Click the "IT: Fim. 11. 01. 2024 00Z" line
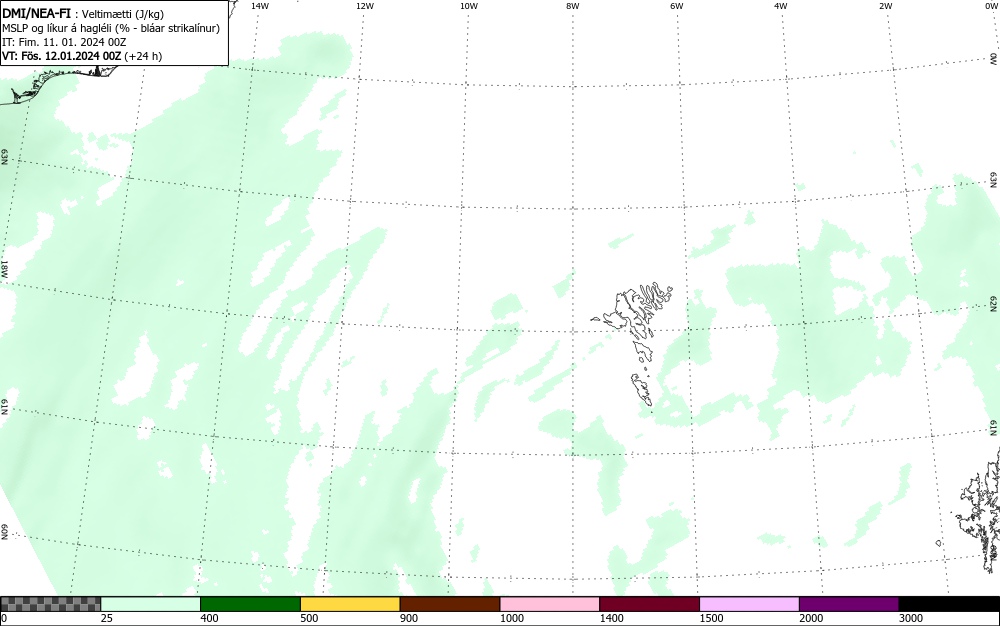The width and height of the screenshot is (1000, 626). point(64,42)
